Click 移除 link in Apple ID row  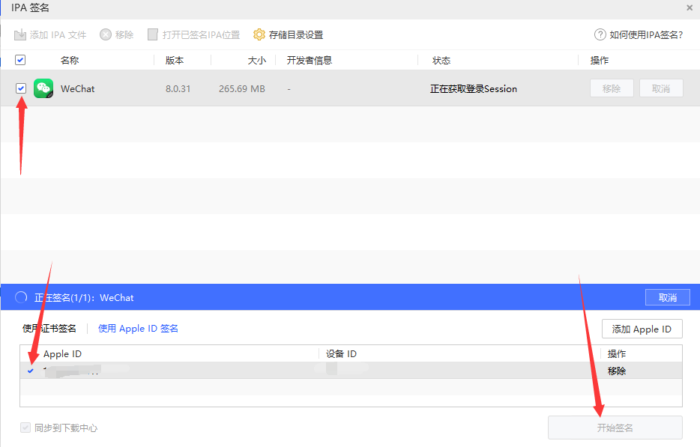(x=617, y=371)
